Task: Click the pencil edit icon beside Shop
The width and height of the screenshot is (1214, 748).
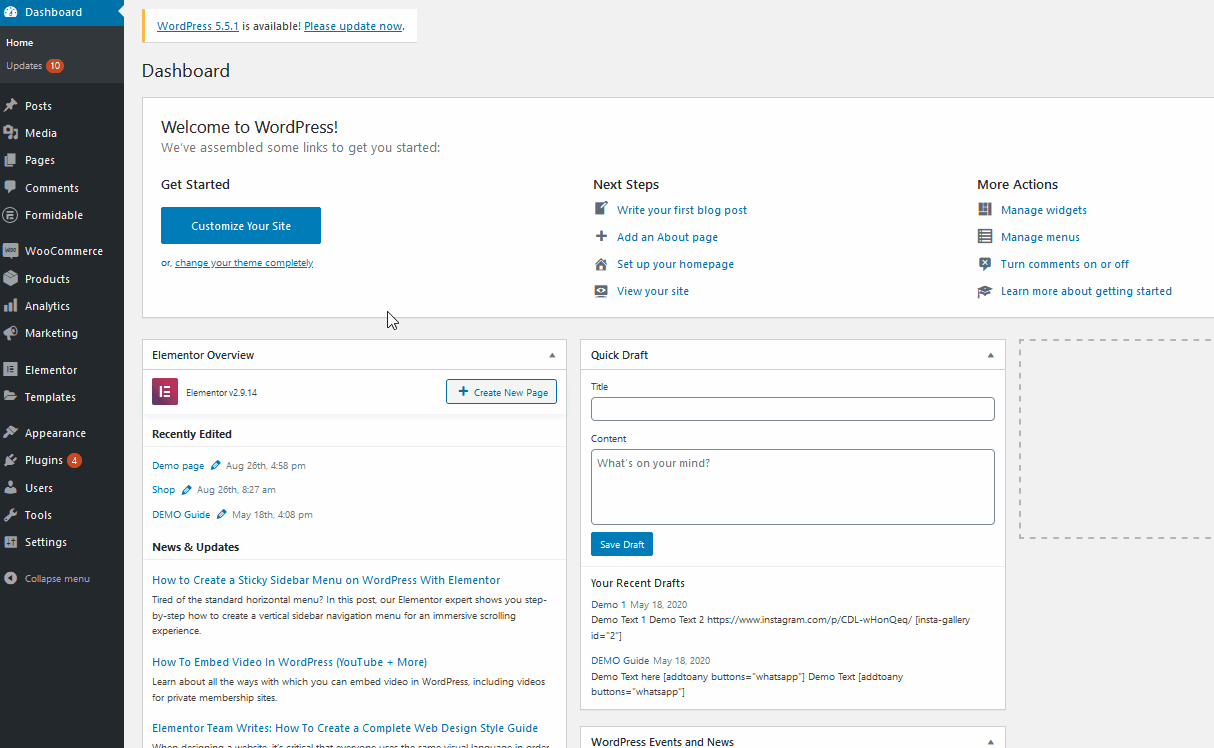Action: [x=187, y=490]
